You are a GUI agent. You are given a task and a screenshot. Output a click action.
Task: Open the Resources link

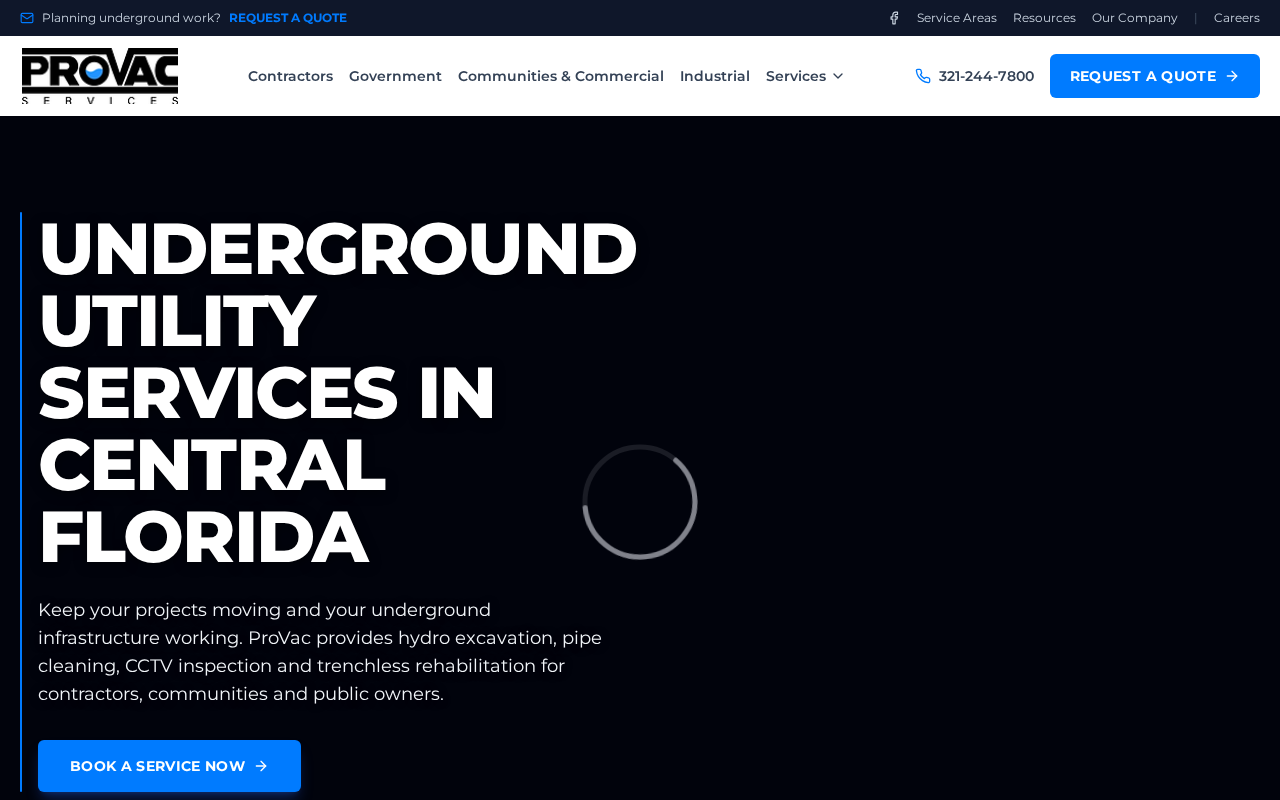click(1044, 18)
